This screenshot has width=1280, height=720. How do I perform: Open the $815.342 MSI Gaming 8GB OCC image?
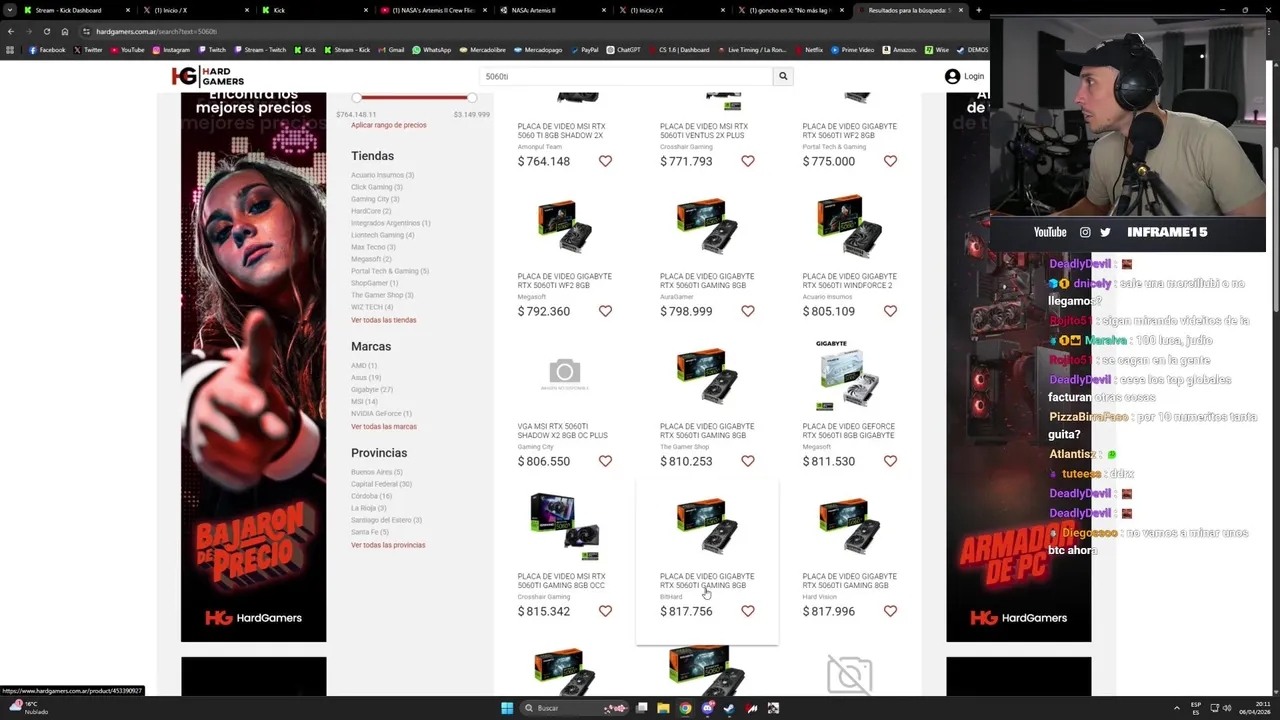click(564, 526)
